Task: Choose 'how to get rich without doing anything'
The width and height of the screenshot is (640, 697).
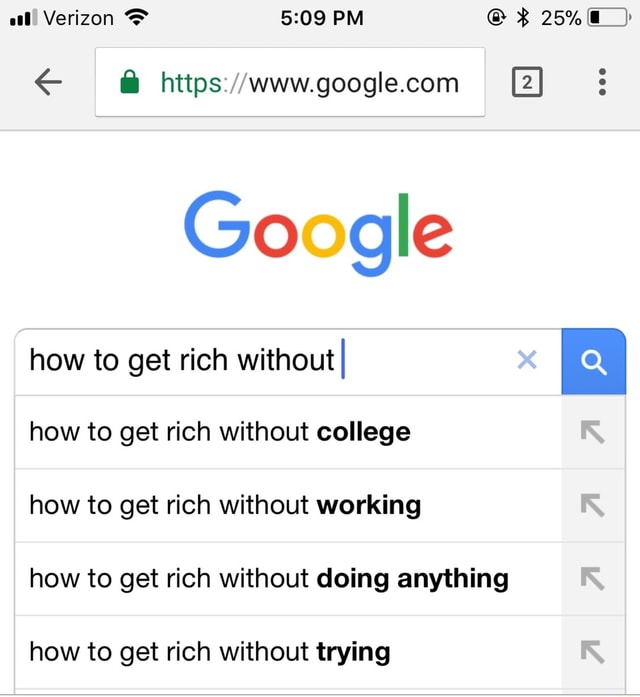Action: [268, 579]
